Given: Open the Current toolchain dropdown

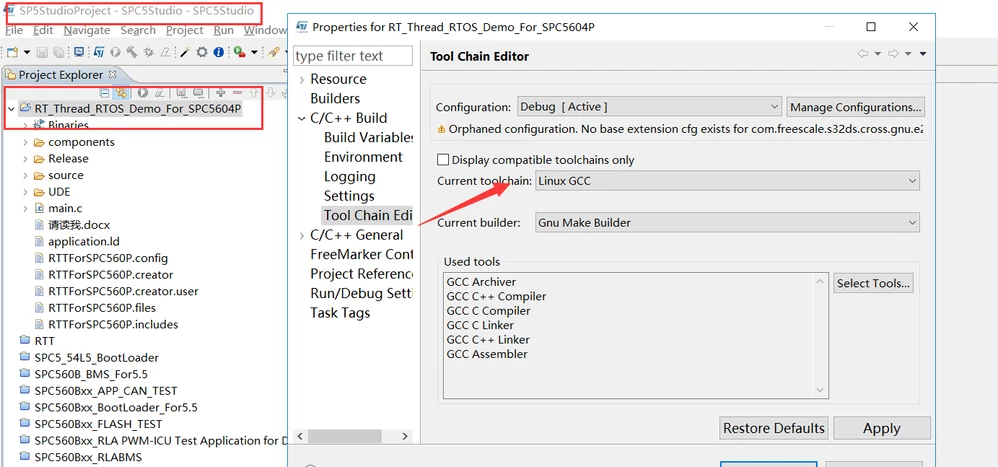Looking at the screenshot, I should 727,181.
